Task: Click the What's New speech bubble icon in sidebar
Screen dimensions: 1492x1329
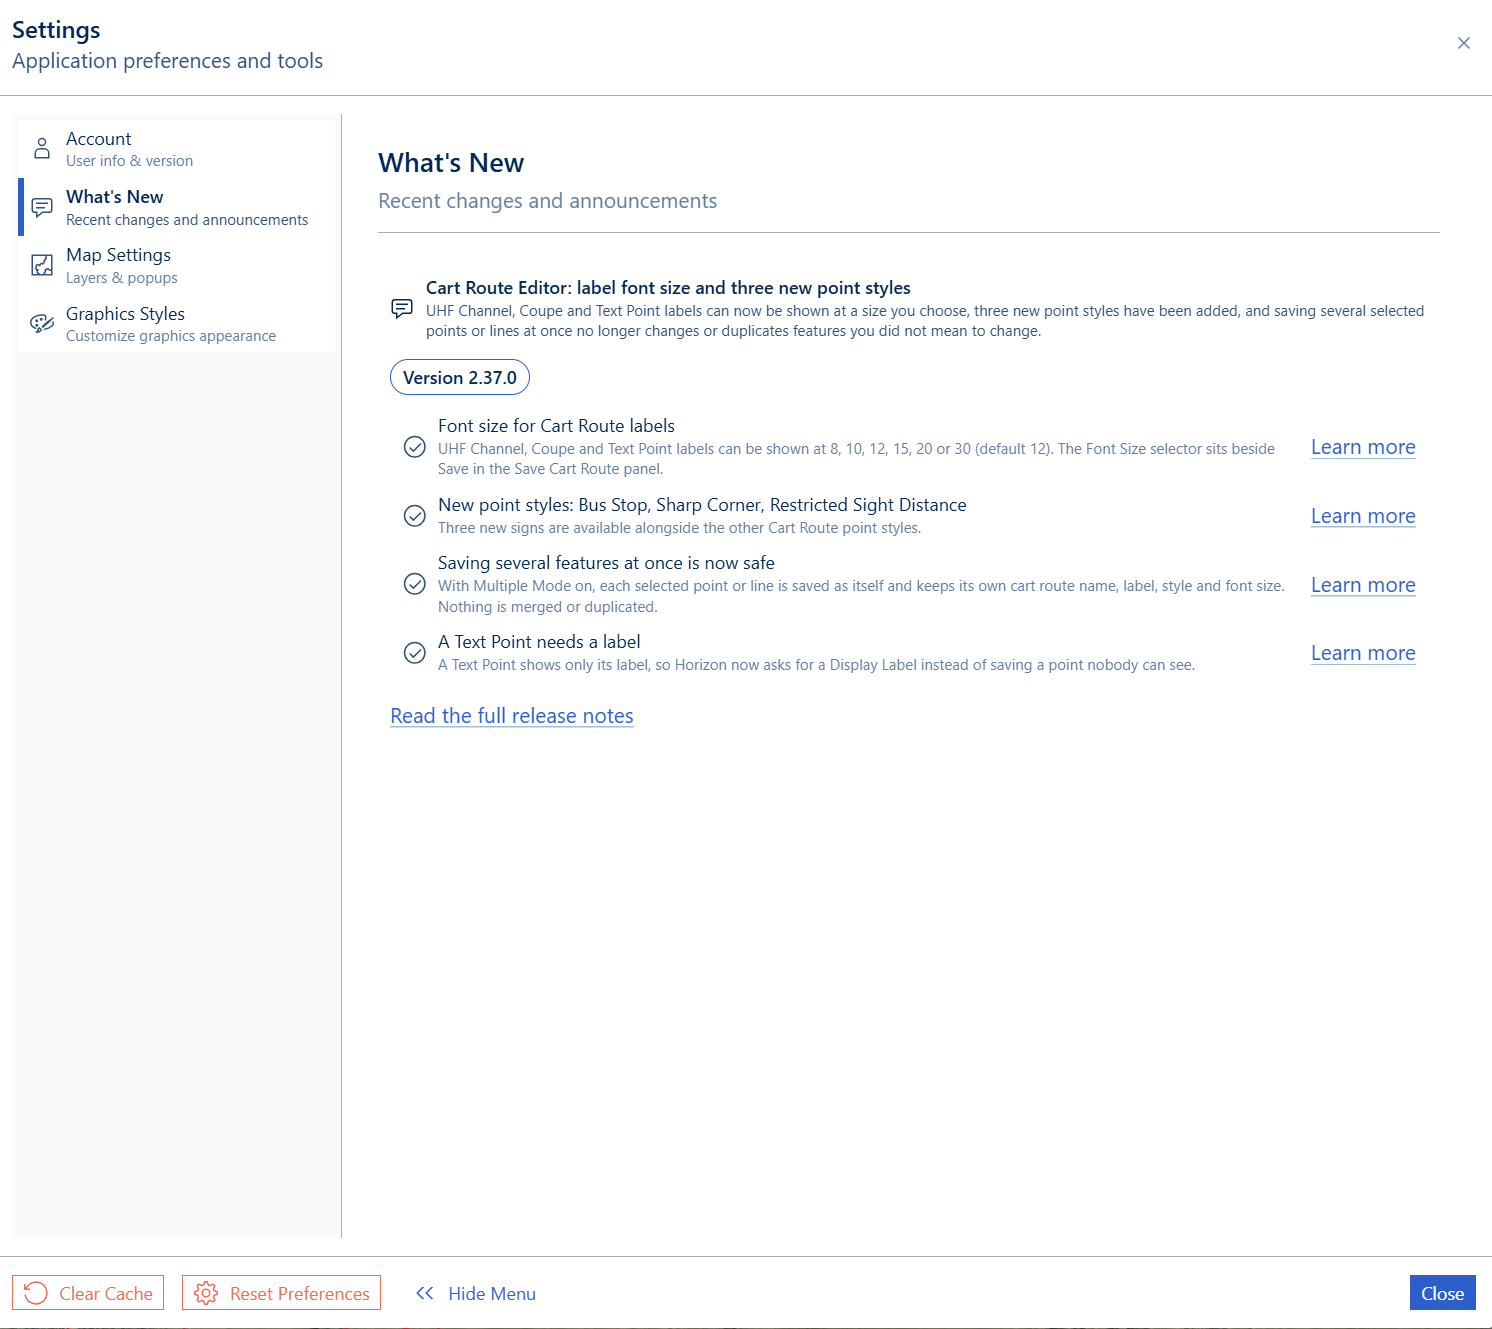Action: [x=42, y=207]
